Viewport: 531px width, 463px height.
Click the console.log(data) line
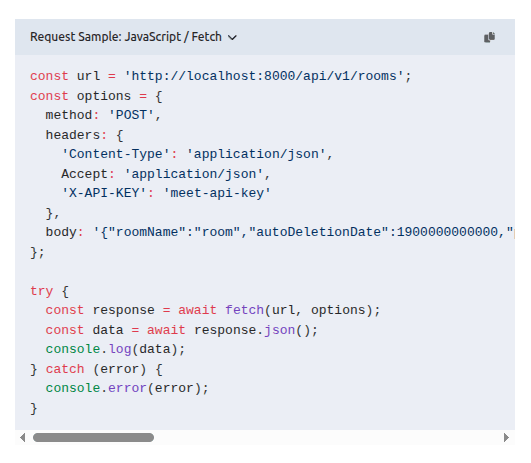115,349
